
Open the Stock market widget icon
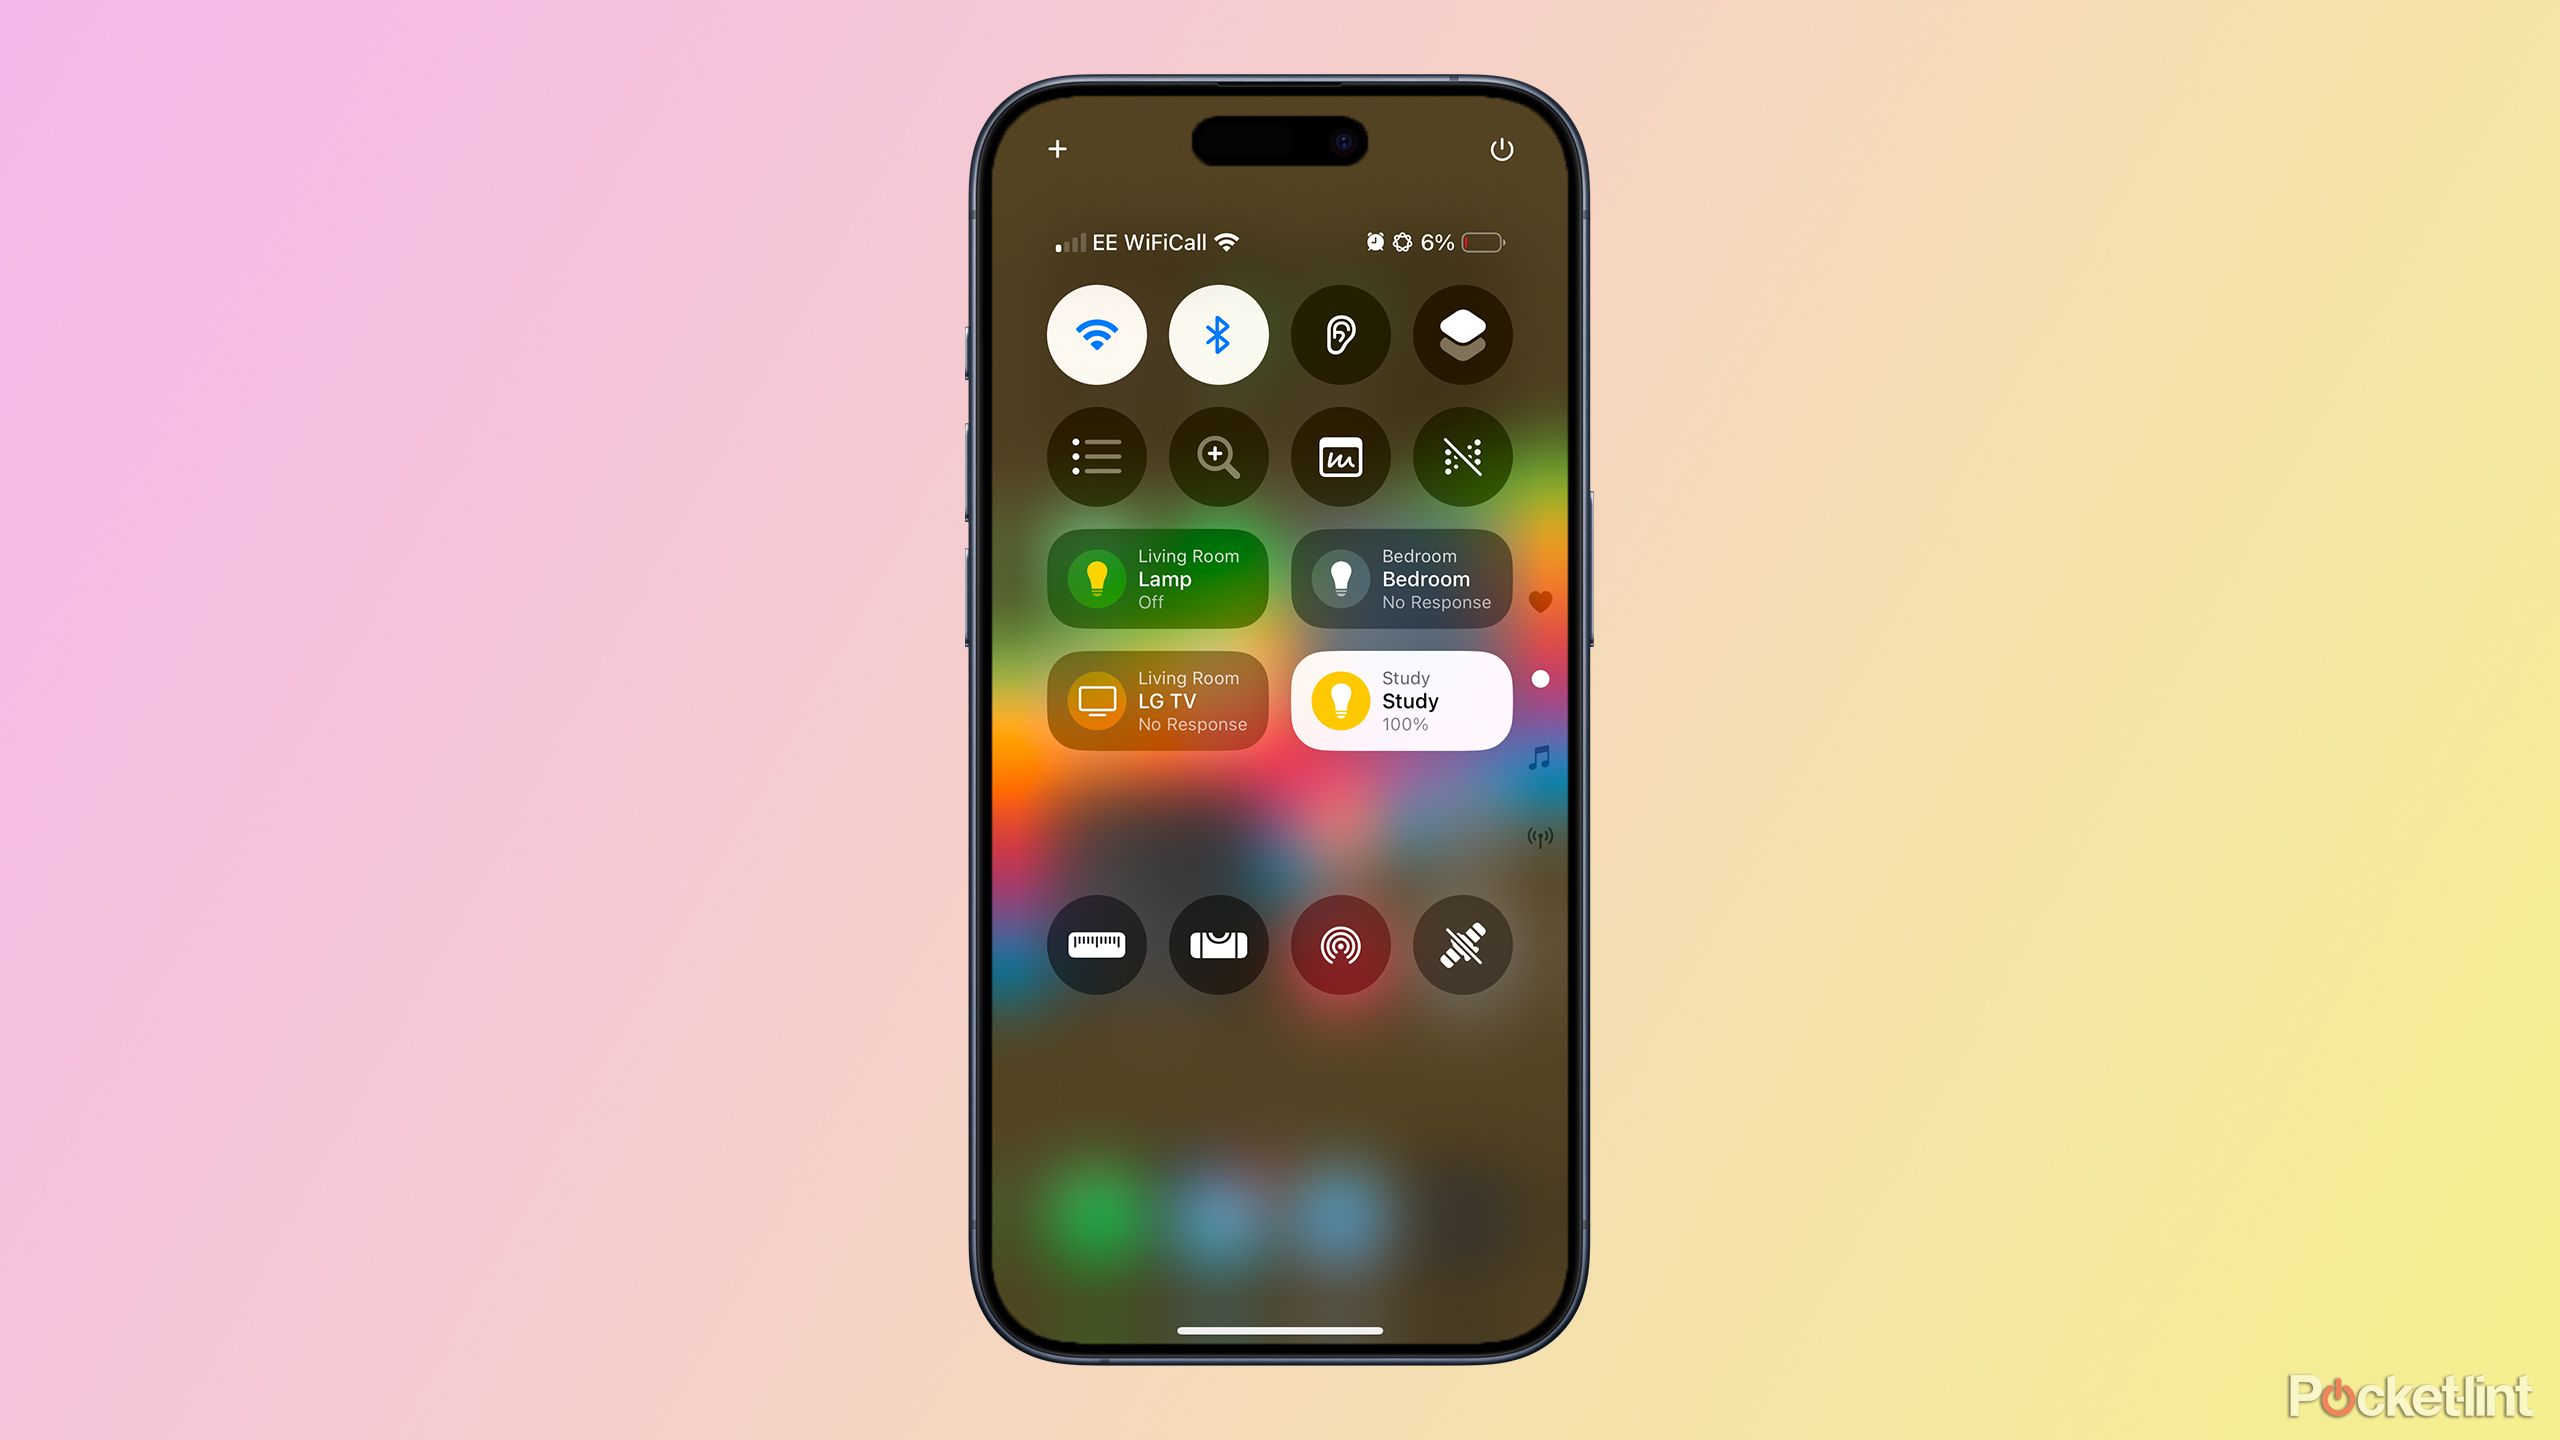pyautogui.click(x=1340, y=457)
